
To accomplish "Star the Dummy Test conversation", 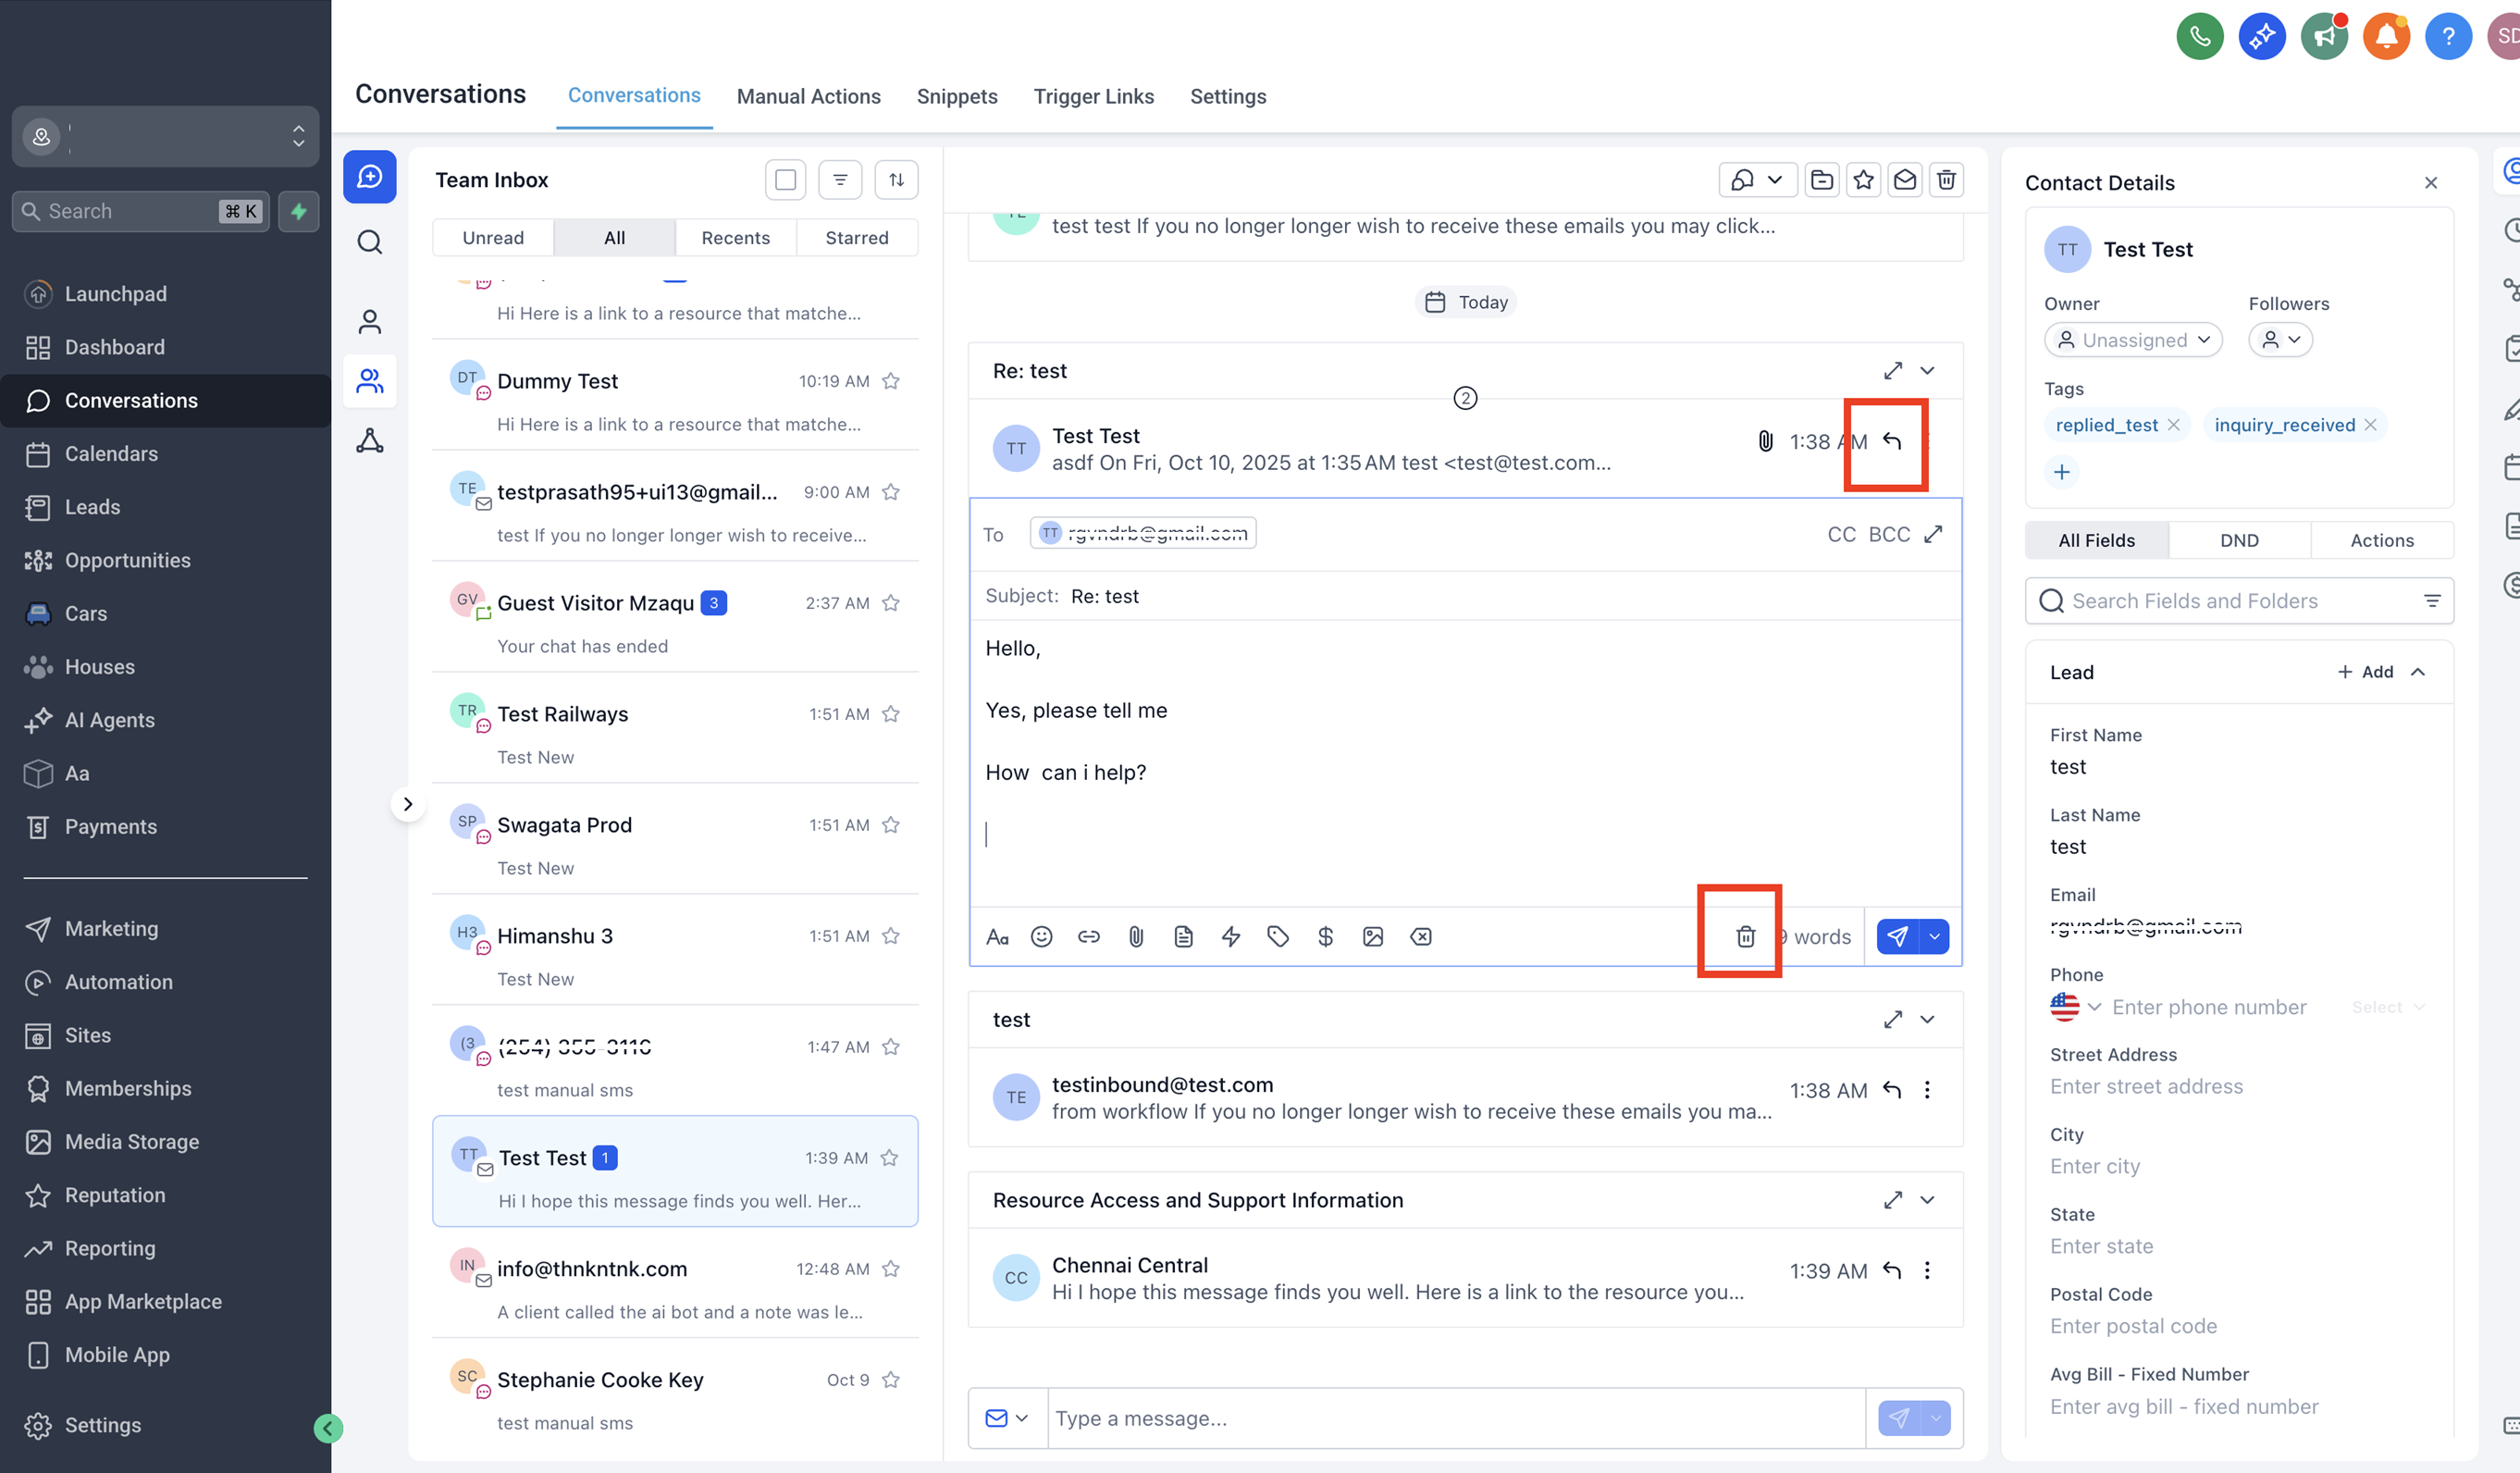I will tap(891, 381).
